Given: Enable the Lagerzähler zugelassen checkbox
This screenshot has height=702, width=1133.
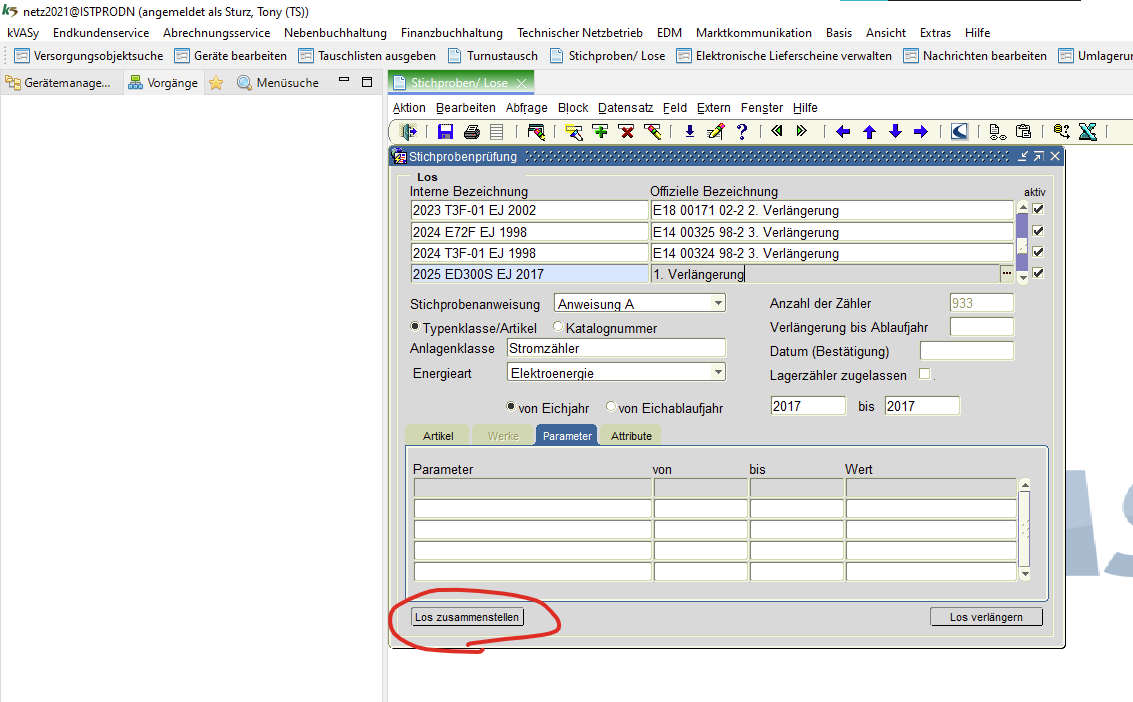Looking at the screenshot, I should (x=925, y=375).
